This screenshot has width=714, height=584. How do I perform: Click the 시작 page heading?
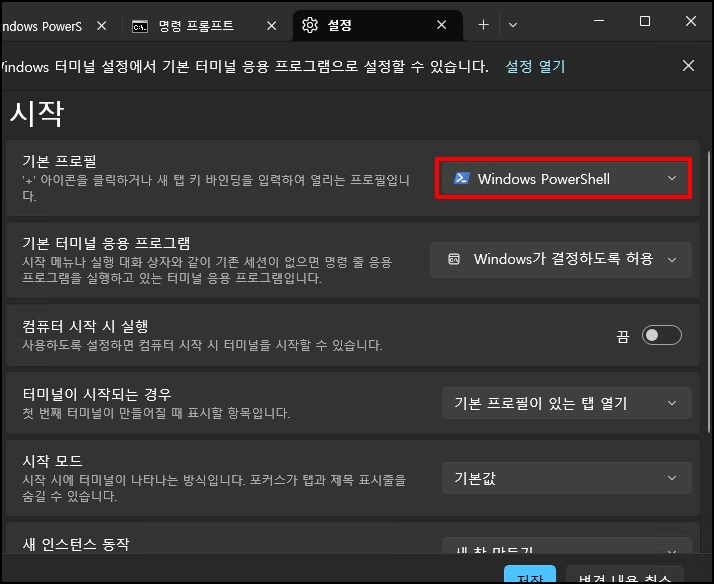(37, 113)
